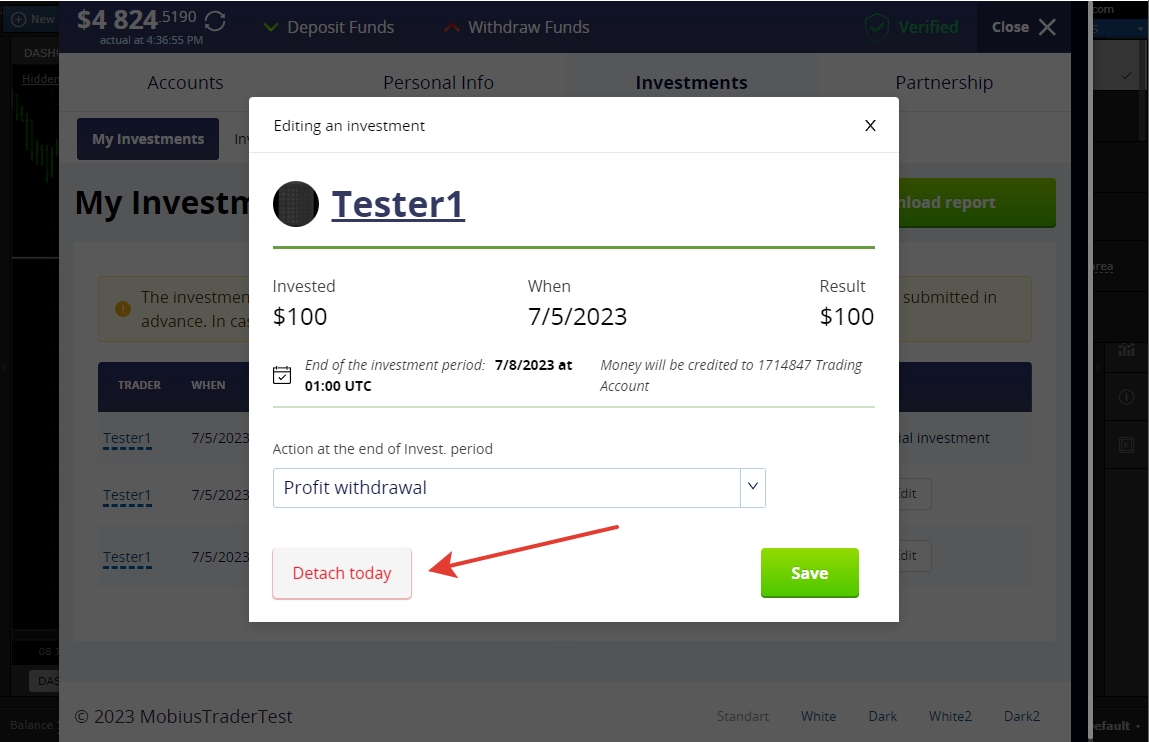Select the Dark2 theme option
Screen dimensions: 1149x742
(1021, 716)
